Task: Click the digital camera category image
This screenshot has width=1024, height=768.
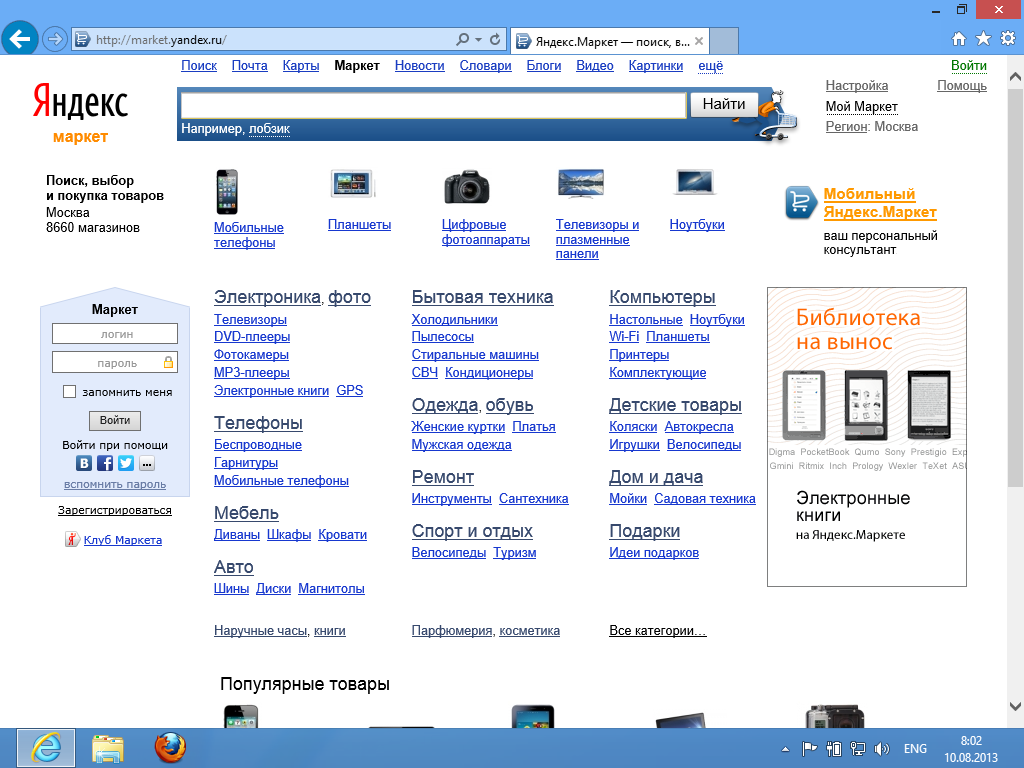Action: coord(466,187)
